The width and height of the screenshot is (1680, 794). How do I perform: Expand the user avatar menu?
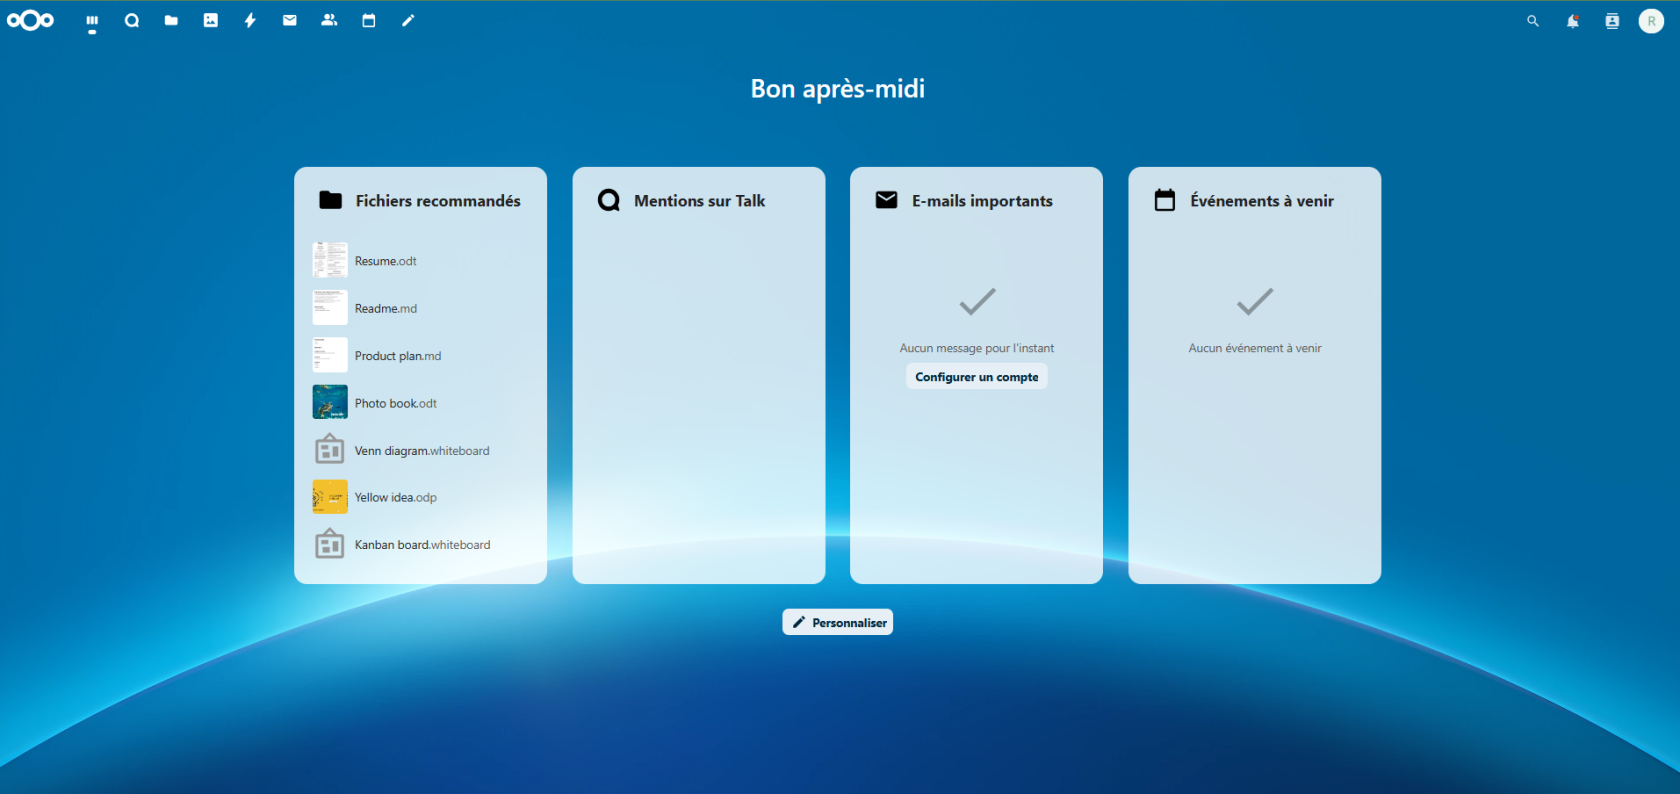1651,21
